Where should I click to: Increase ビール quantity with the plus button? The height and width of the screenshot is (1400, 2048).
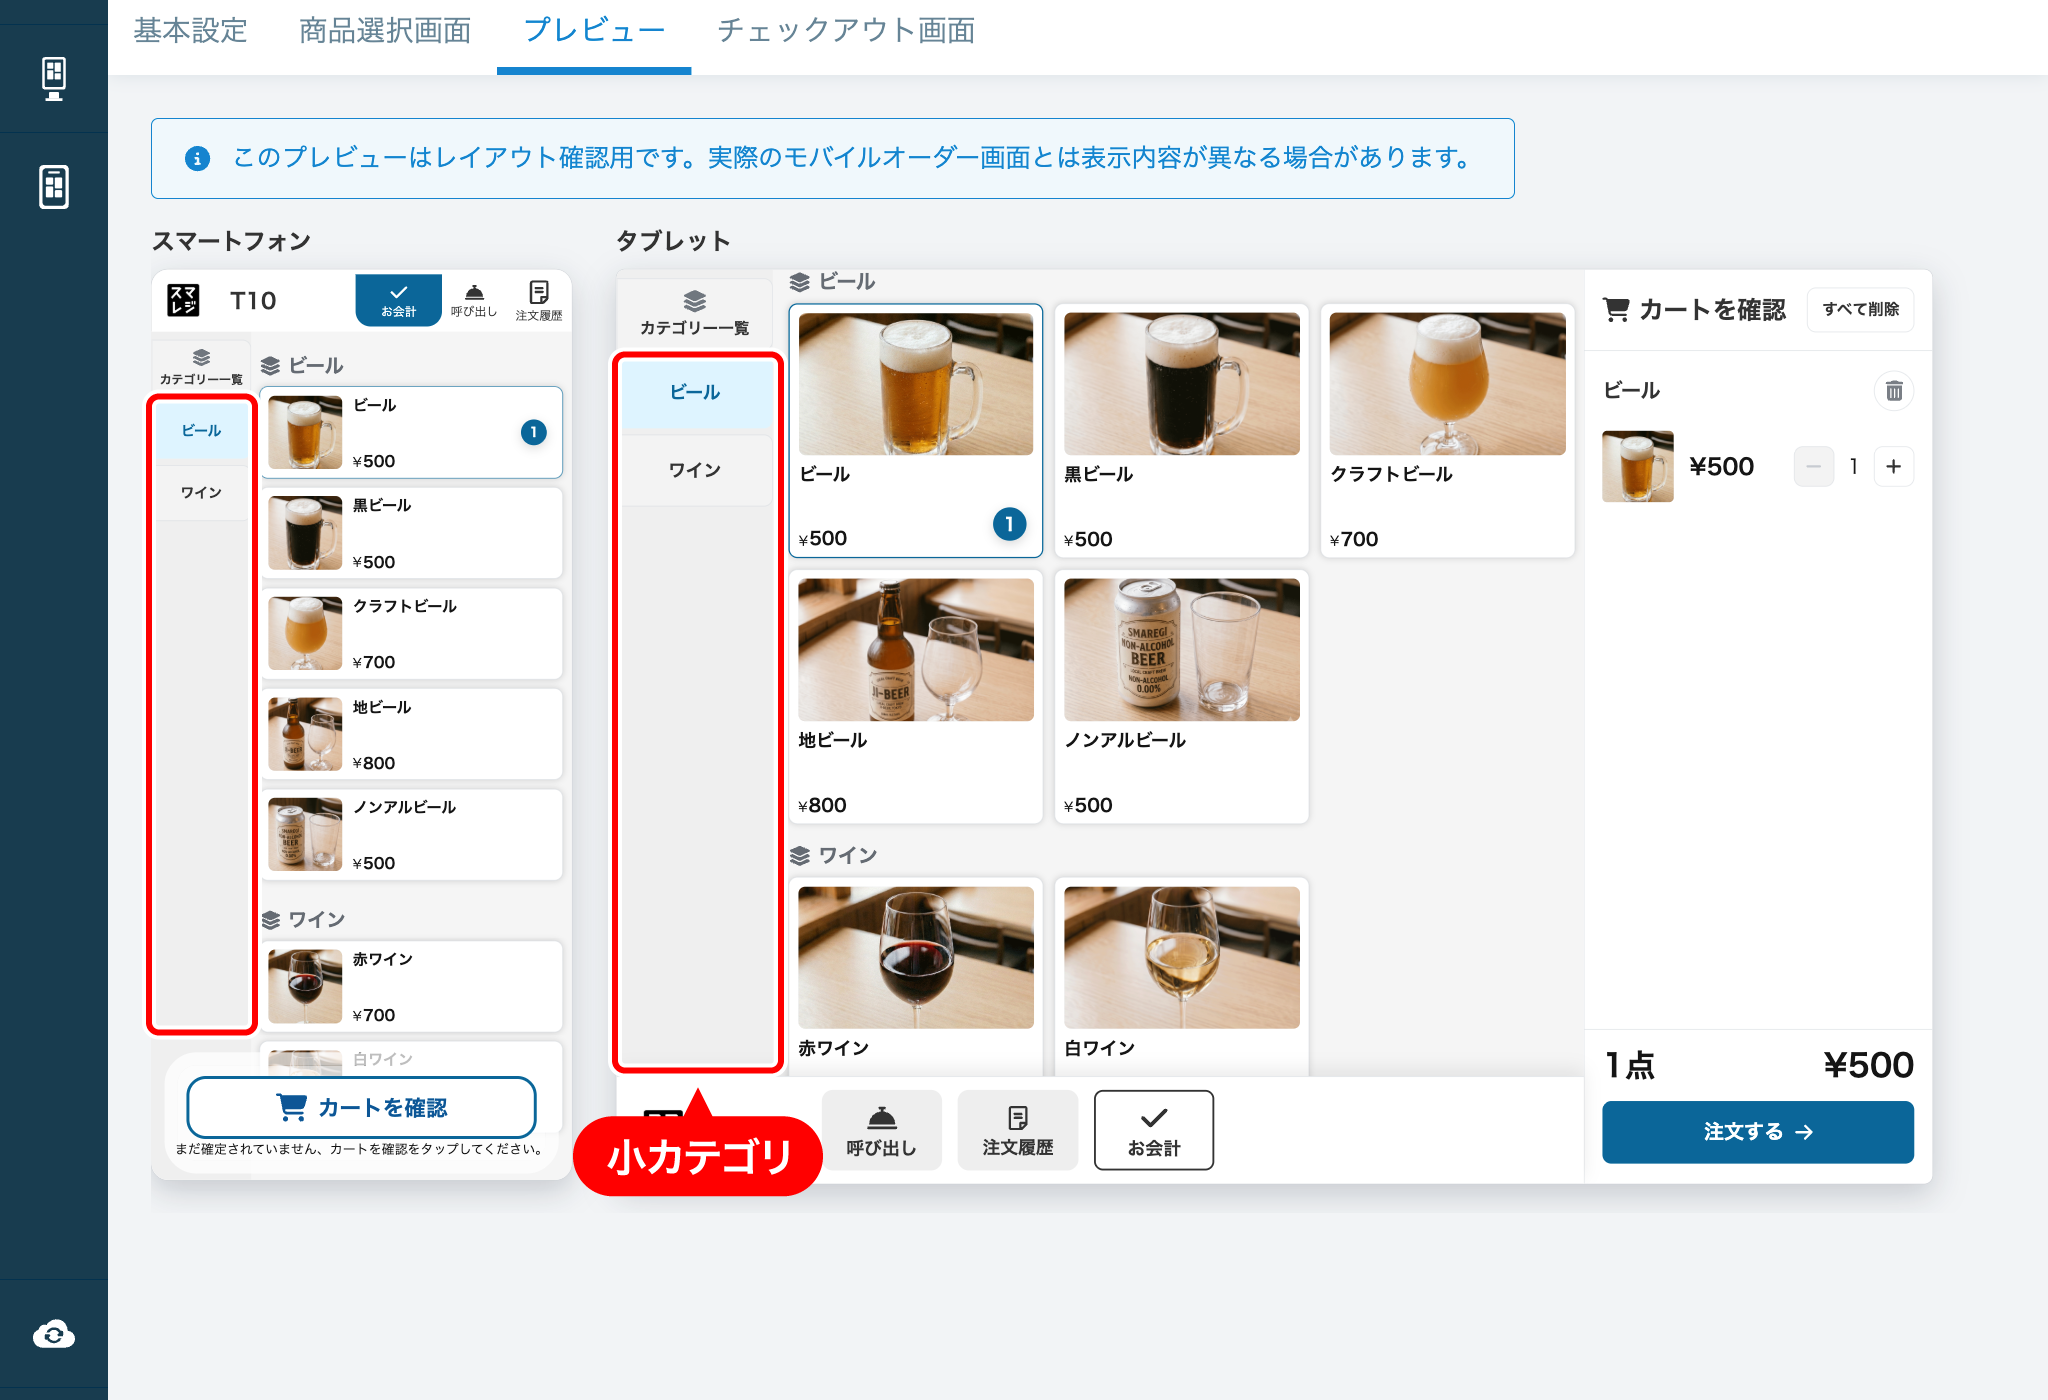point(1893,466)
